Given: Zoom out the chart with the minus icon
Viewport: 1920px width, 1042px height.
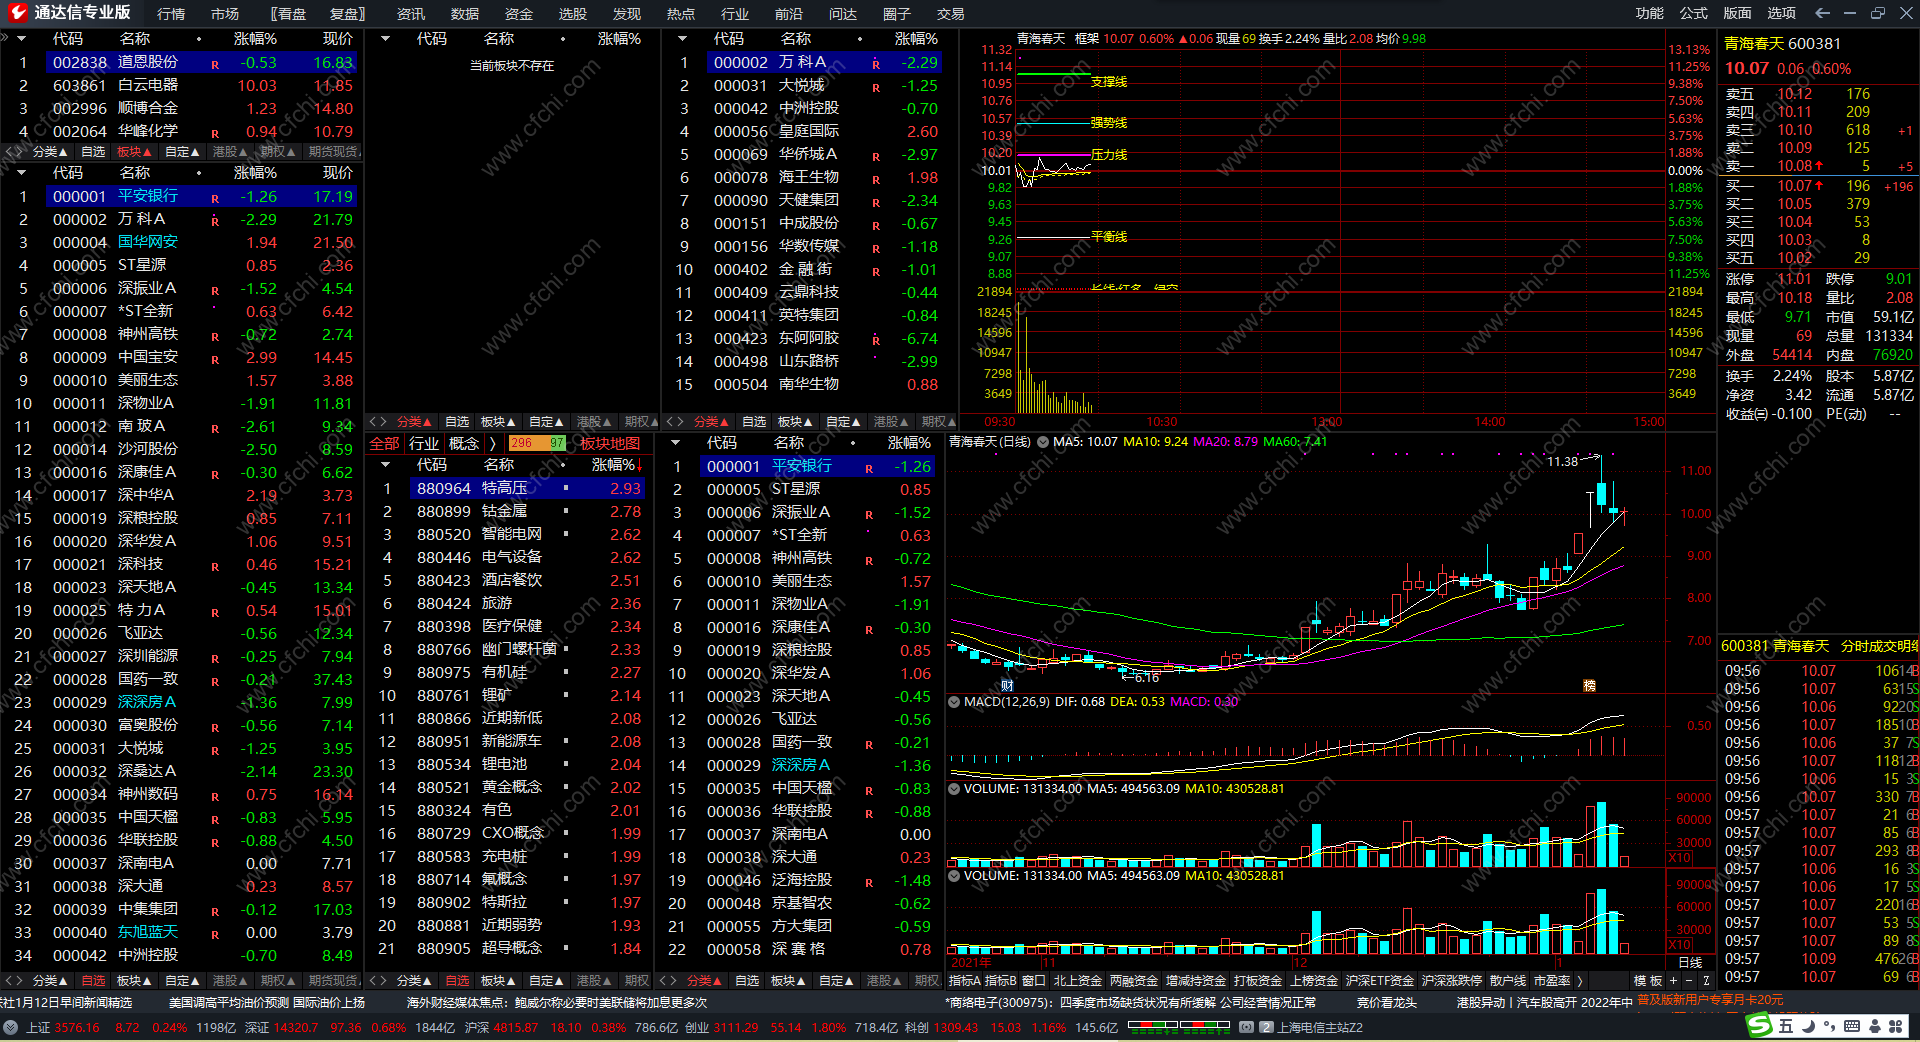Looking at the screenshot, I should (x=1689, y=981).
